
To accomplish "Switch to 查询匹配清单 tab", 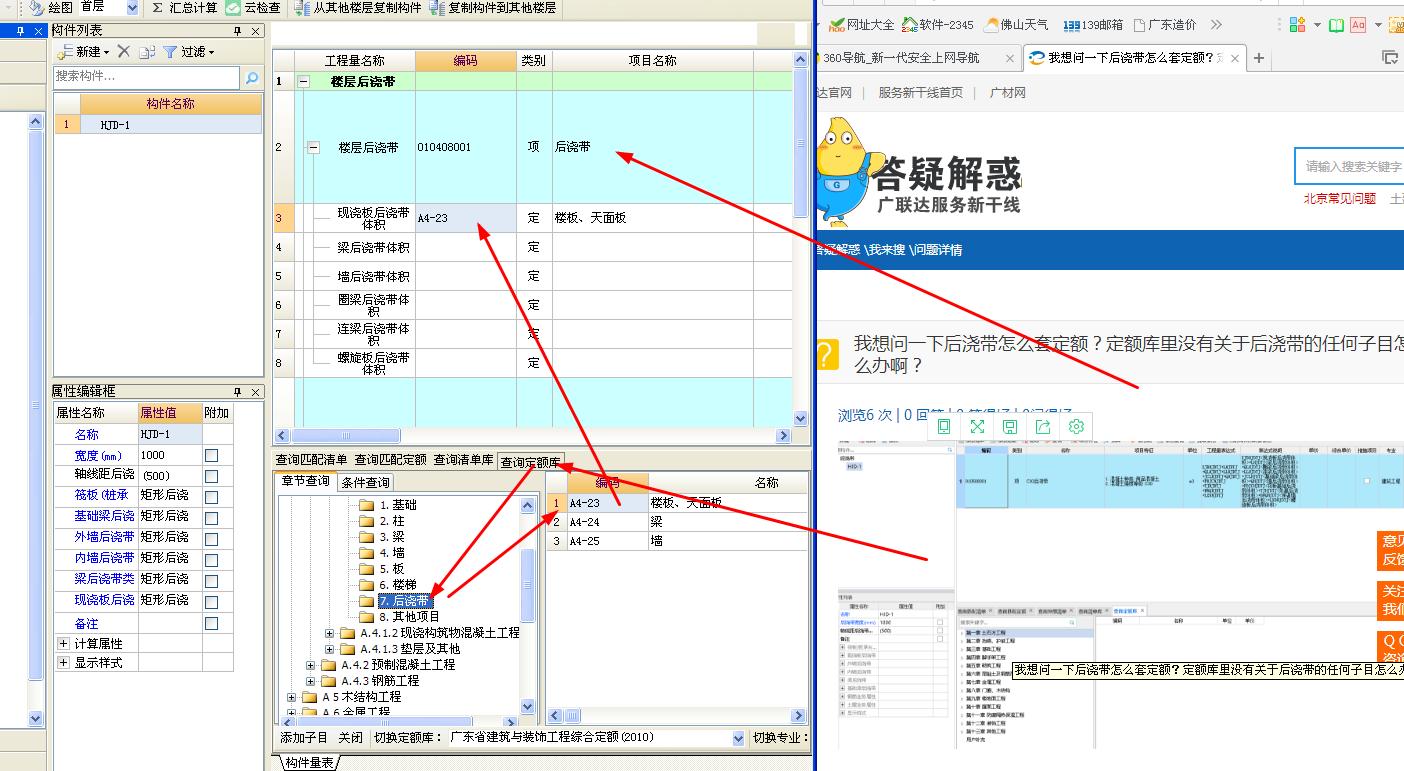I will point(312,460).
